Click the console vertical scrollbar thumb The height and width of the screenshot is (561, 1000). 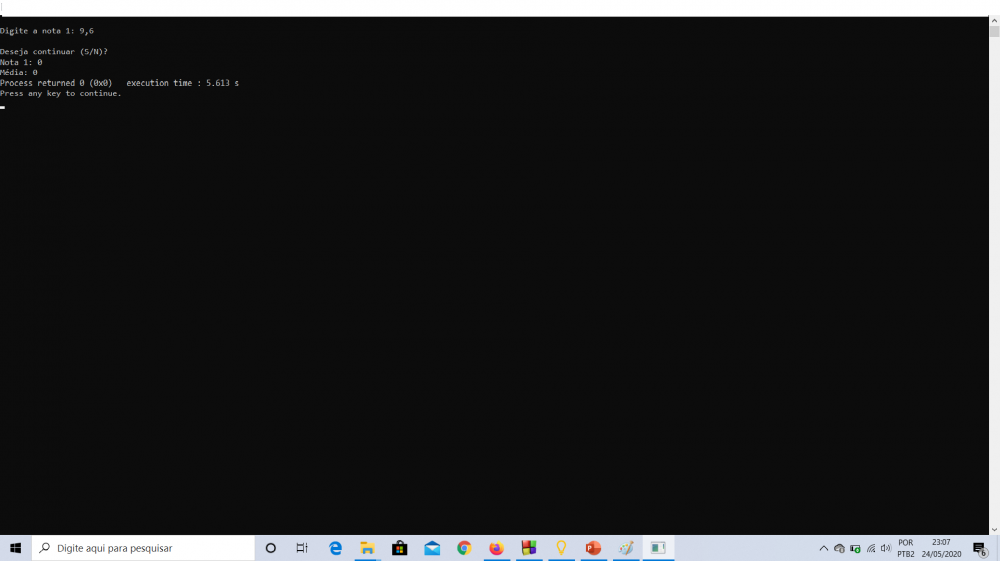coord(994,31)
